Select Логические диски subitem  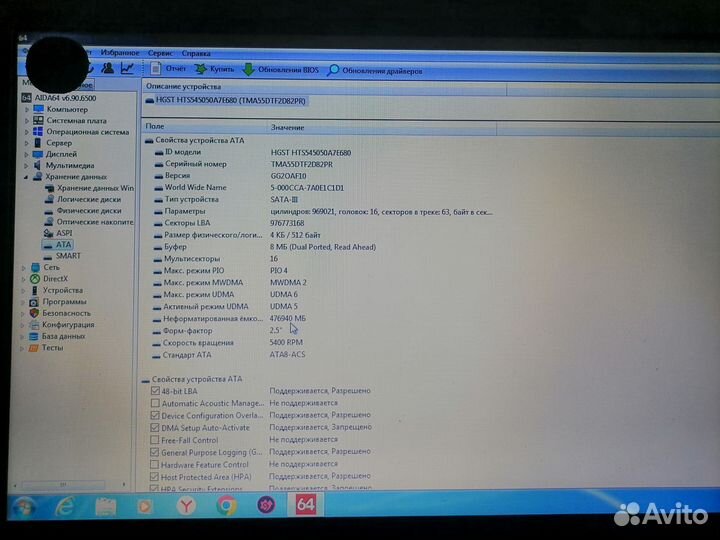coord(83,199)
